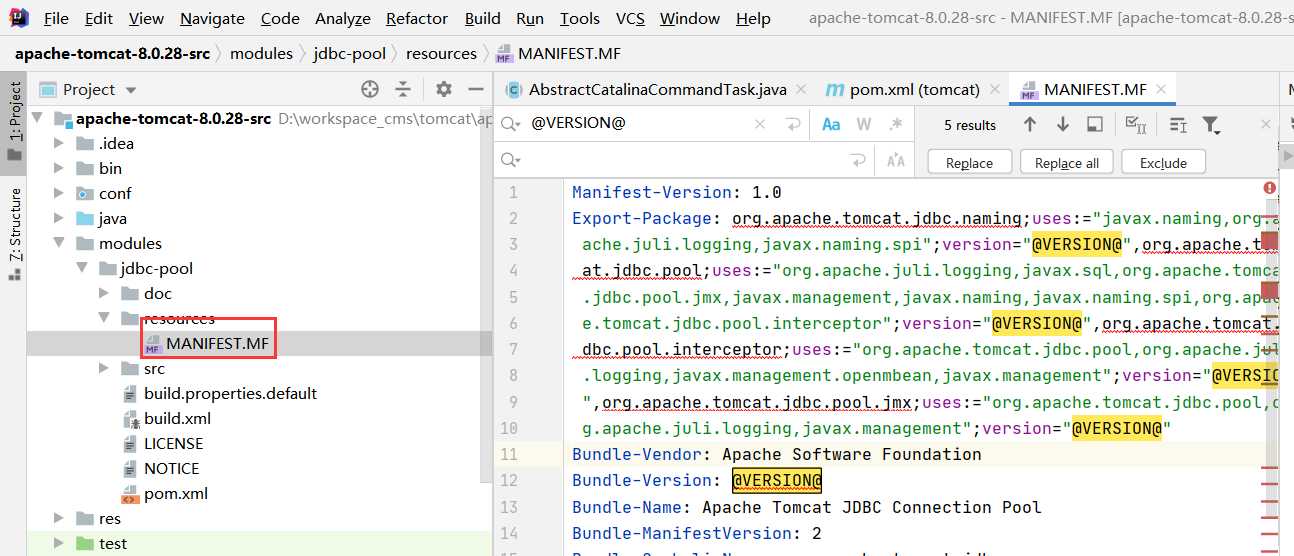Toggle Regex (.*) search option
This screenshot has width=1294, height=556.
(x=895, y=125)
